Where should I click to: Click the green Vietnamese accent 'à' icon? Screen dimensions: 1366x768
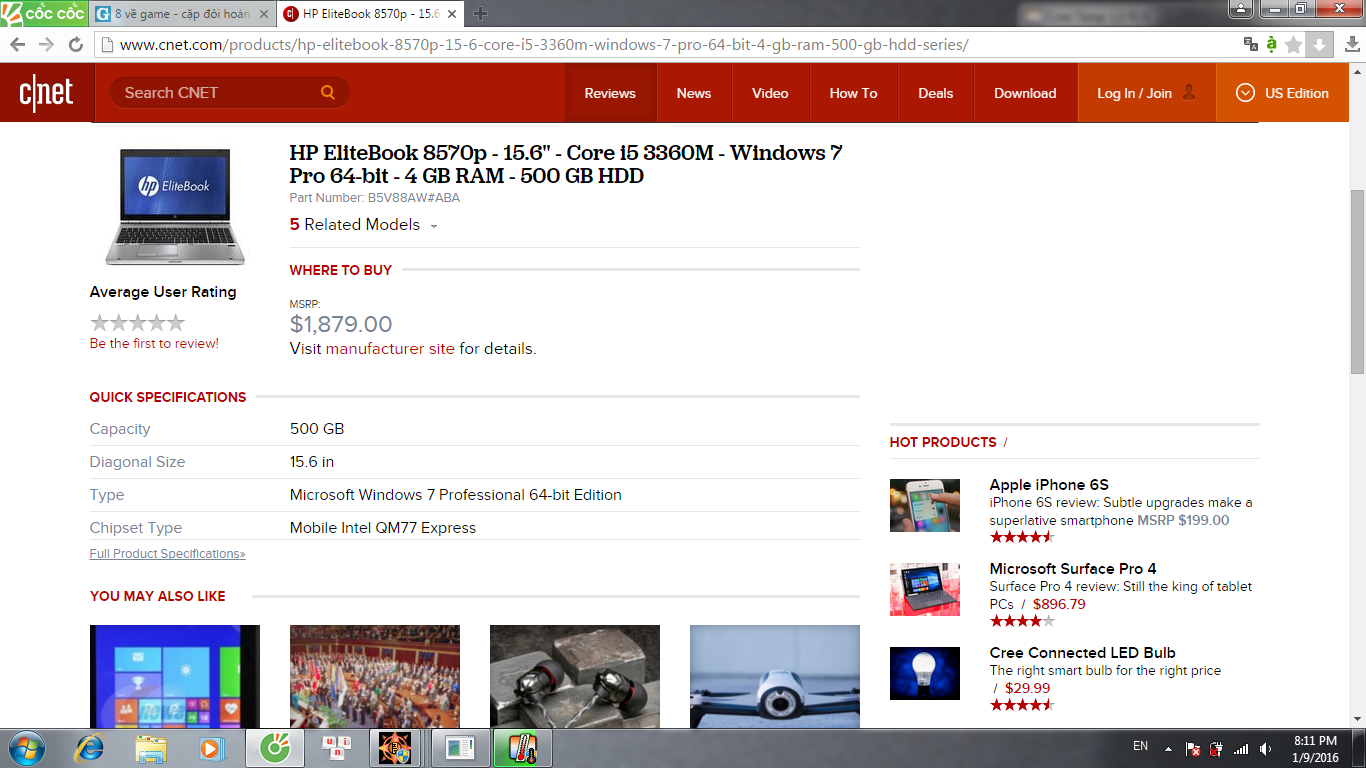pos(1271,45)
